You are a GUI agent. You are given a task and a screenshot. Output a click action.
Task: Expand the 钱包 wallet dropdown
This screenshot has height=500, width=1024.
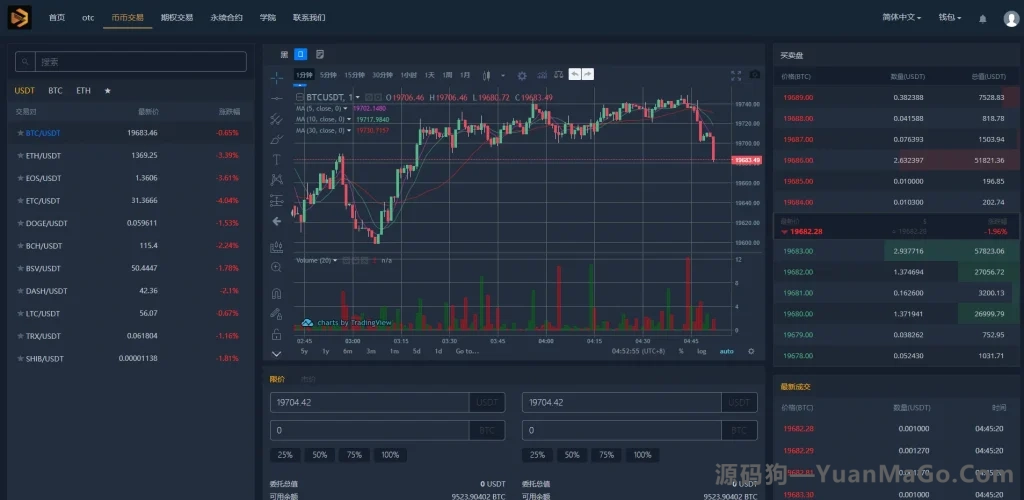point(949,18)
